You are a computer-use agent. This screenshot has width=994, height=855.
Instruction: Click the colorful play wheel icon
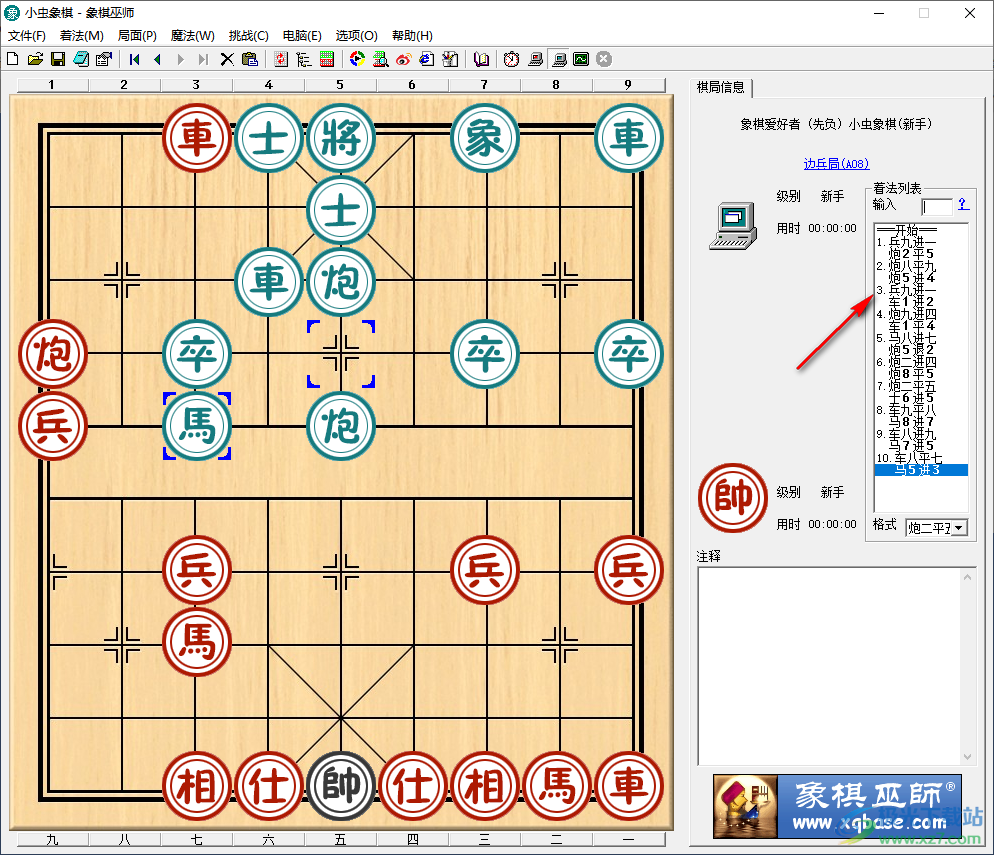click(x=358, y=60)
